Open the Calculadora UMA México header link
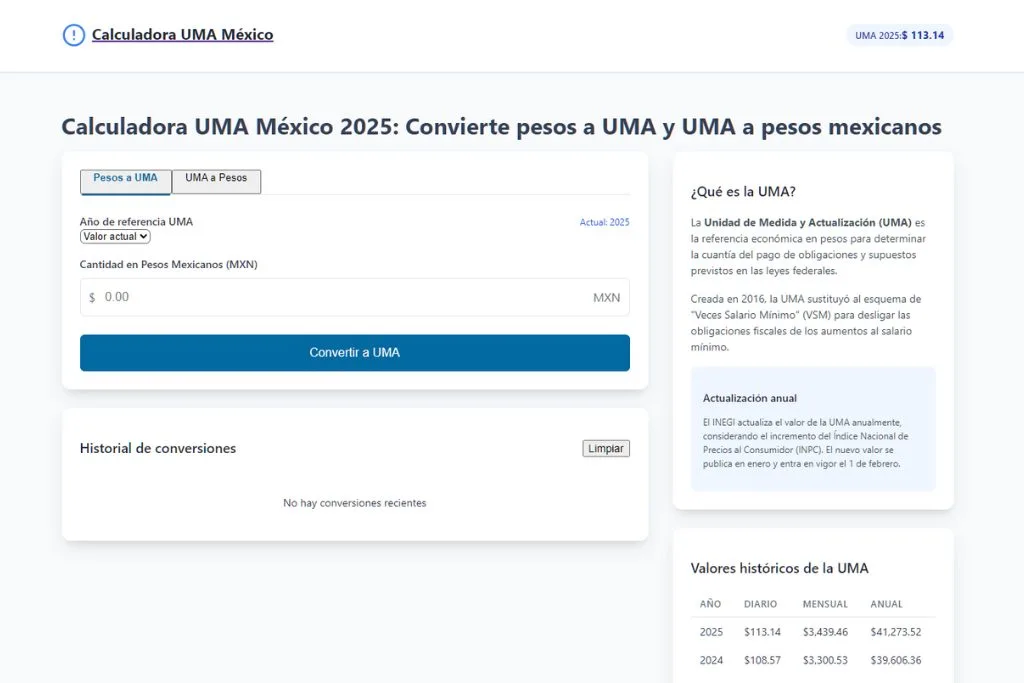1024x683 pixels. click(182, 35)
